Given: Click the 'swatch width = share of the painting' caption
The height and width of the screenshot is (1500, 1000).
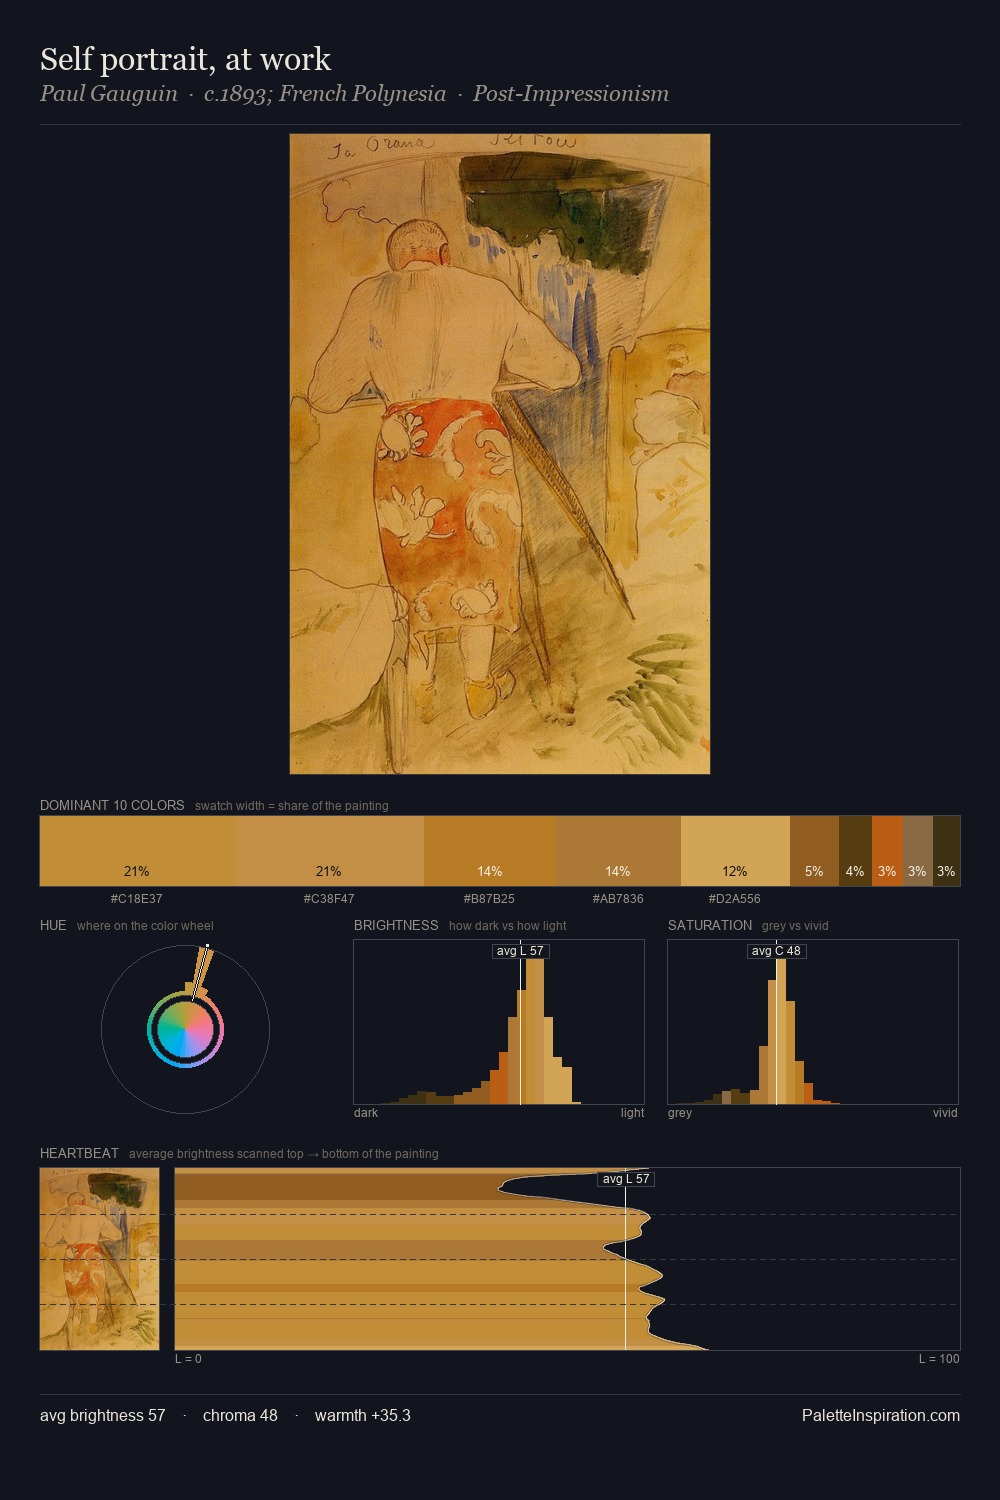Looking at the screenshot, I should [x=292, y=805].
